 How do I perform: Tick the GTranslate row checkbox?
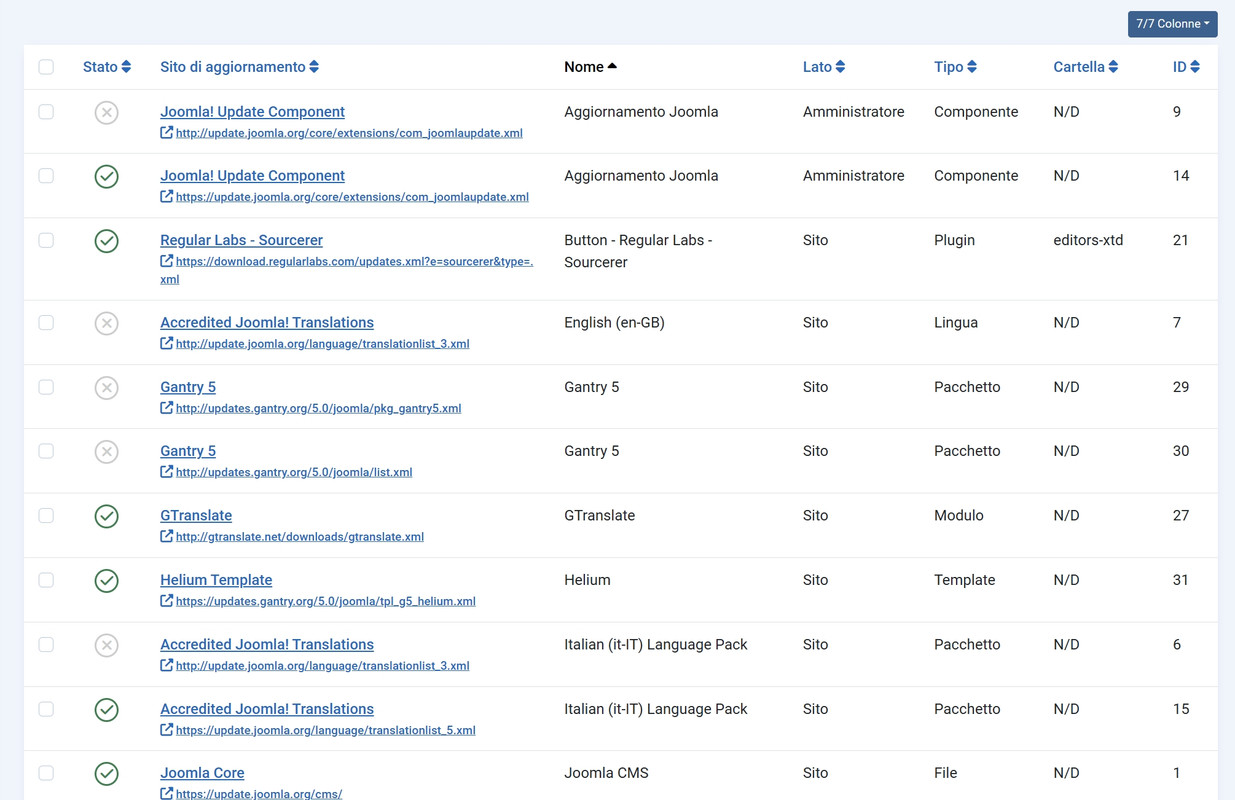[46, 516]
